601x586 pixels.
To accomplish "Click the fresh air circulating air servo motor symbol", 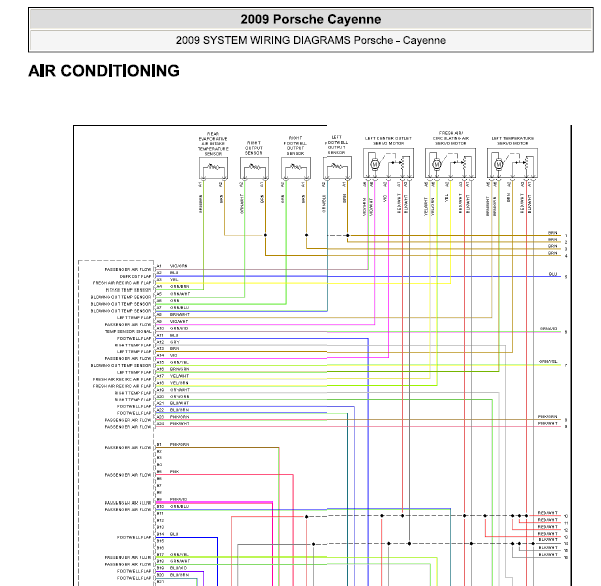I will (x=450, y=163).
